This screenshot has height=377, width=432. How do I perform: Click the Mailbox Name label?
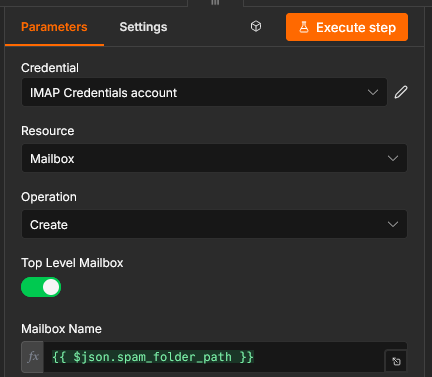tap(61, 329)
